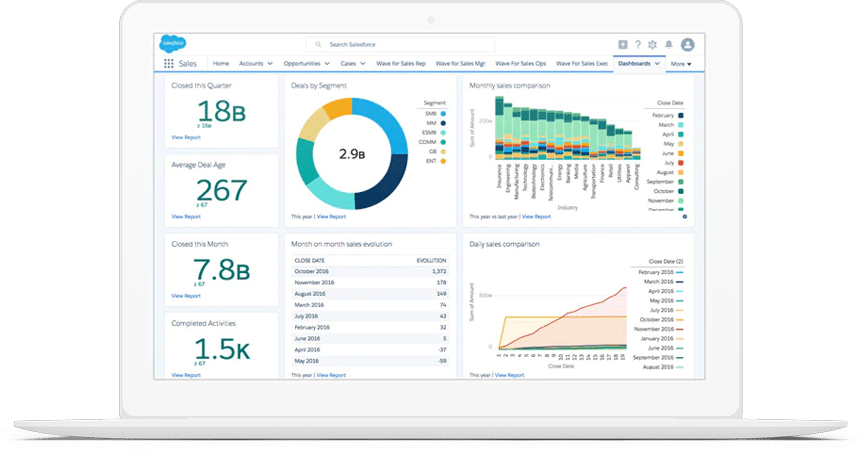Expand the Dashboards dropdown chevron

point(657,64)
